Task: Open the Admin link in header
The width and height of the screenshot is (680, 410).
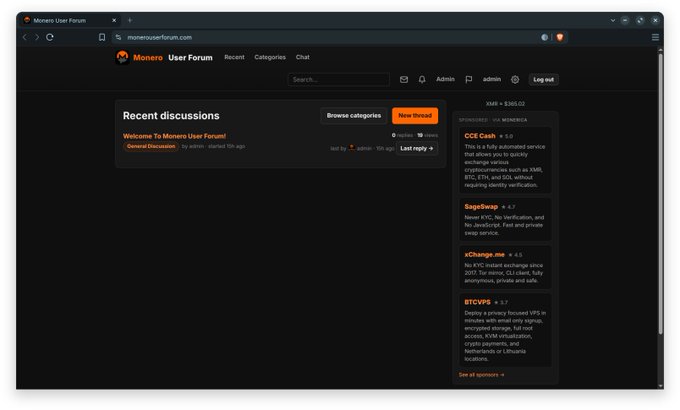Action: (445, 79)
